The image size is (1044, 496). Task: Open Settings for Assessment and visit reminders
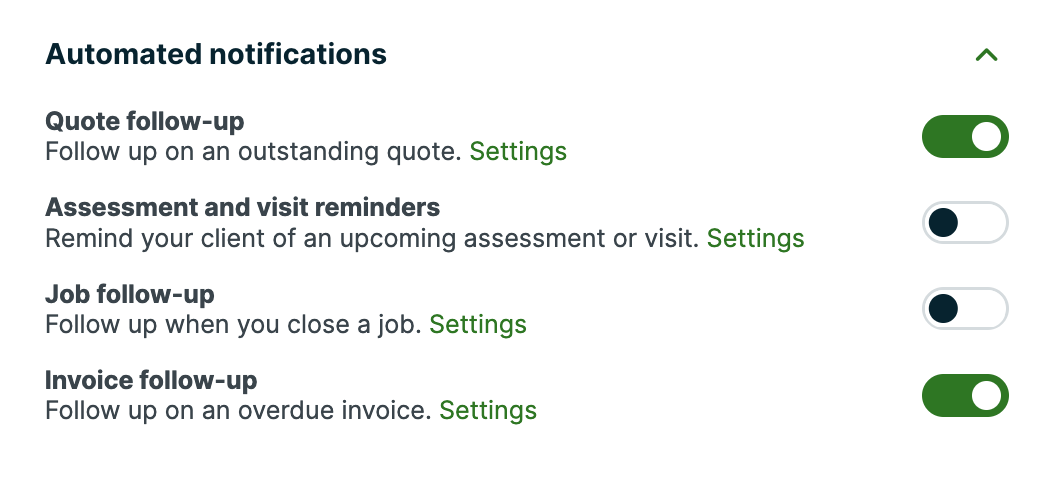pyautogui.click(x=755, y=238)
